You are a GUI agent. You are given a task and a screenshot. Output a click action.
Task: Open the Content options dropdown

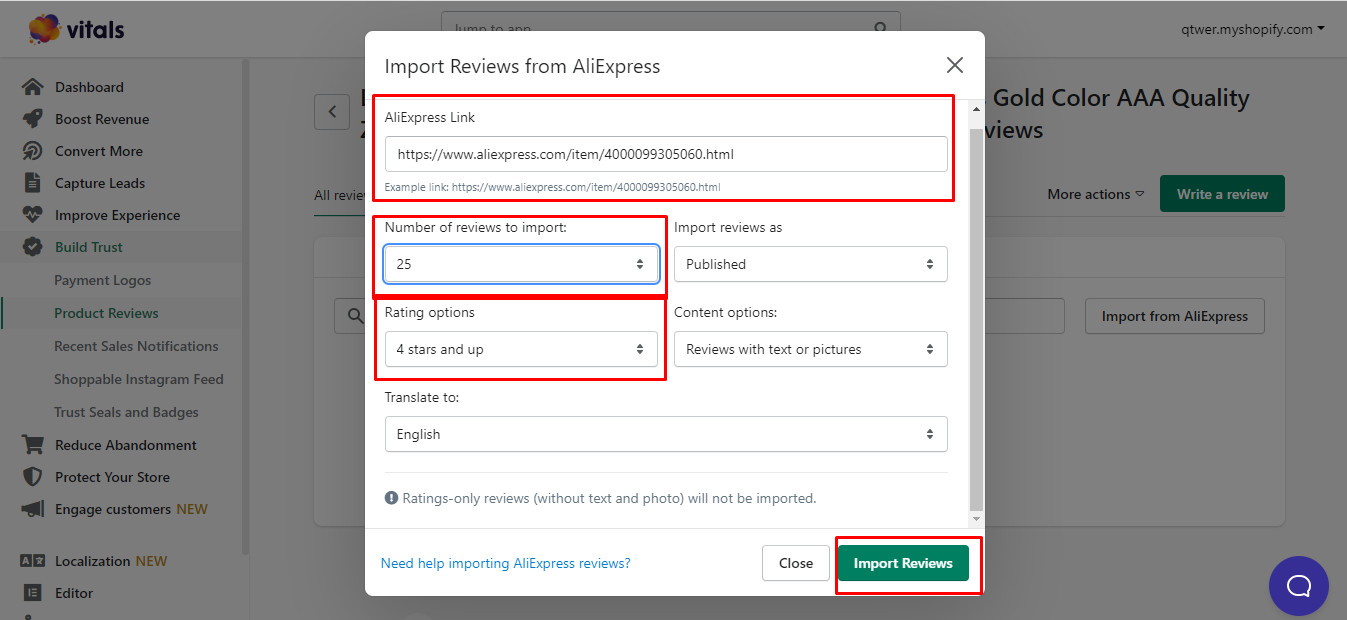pyautogui.click(x=810, y=349)
